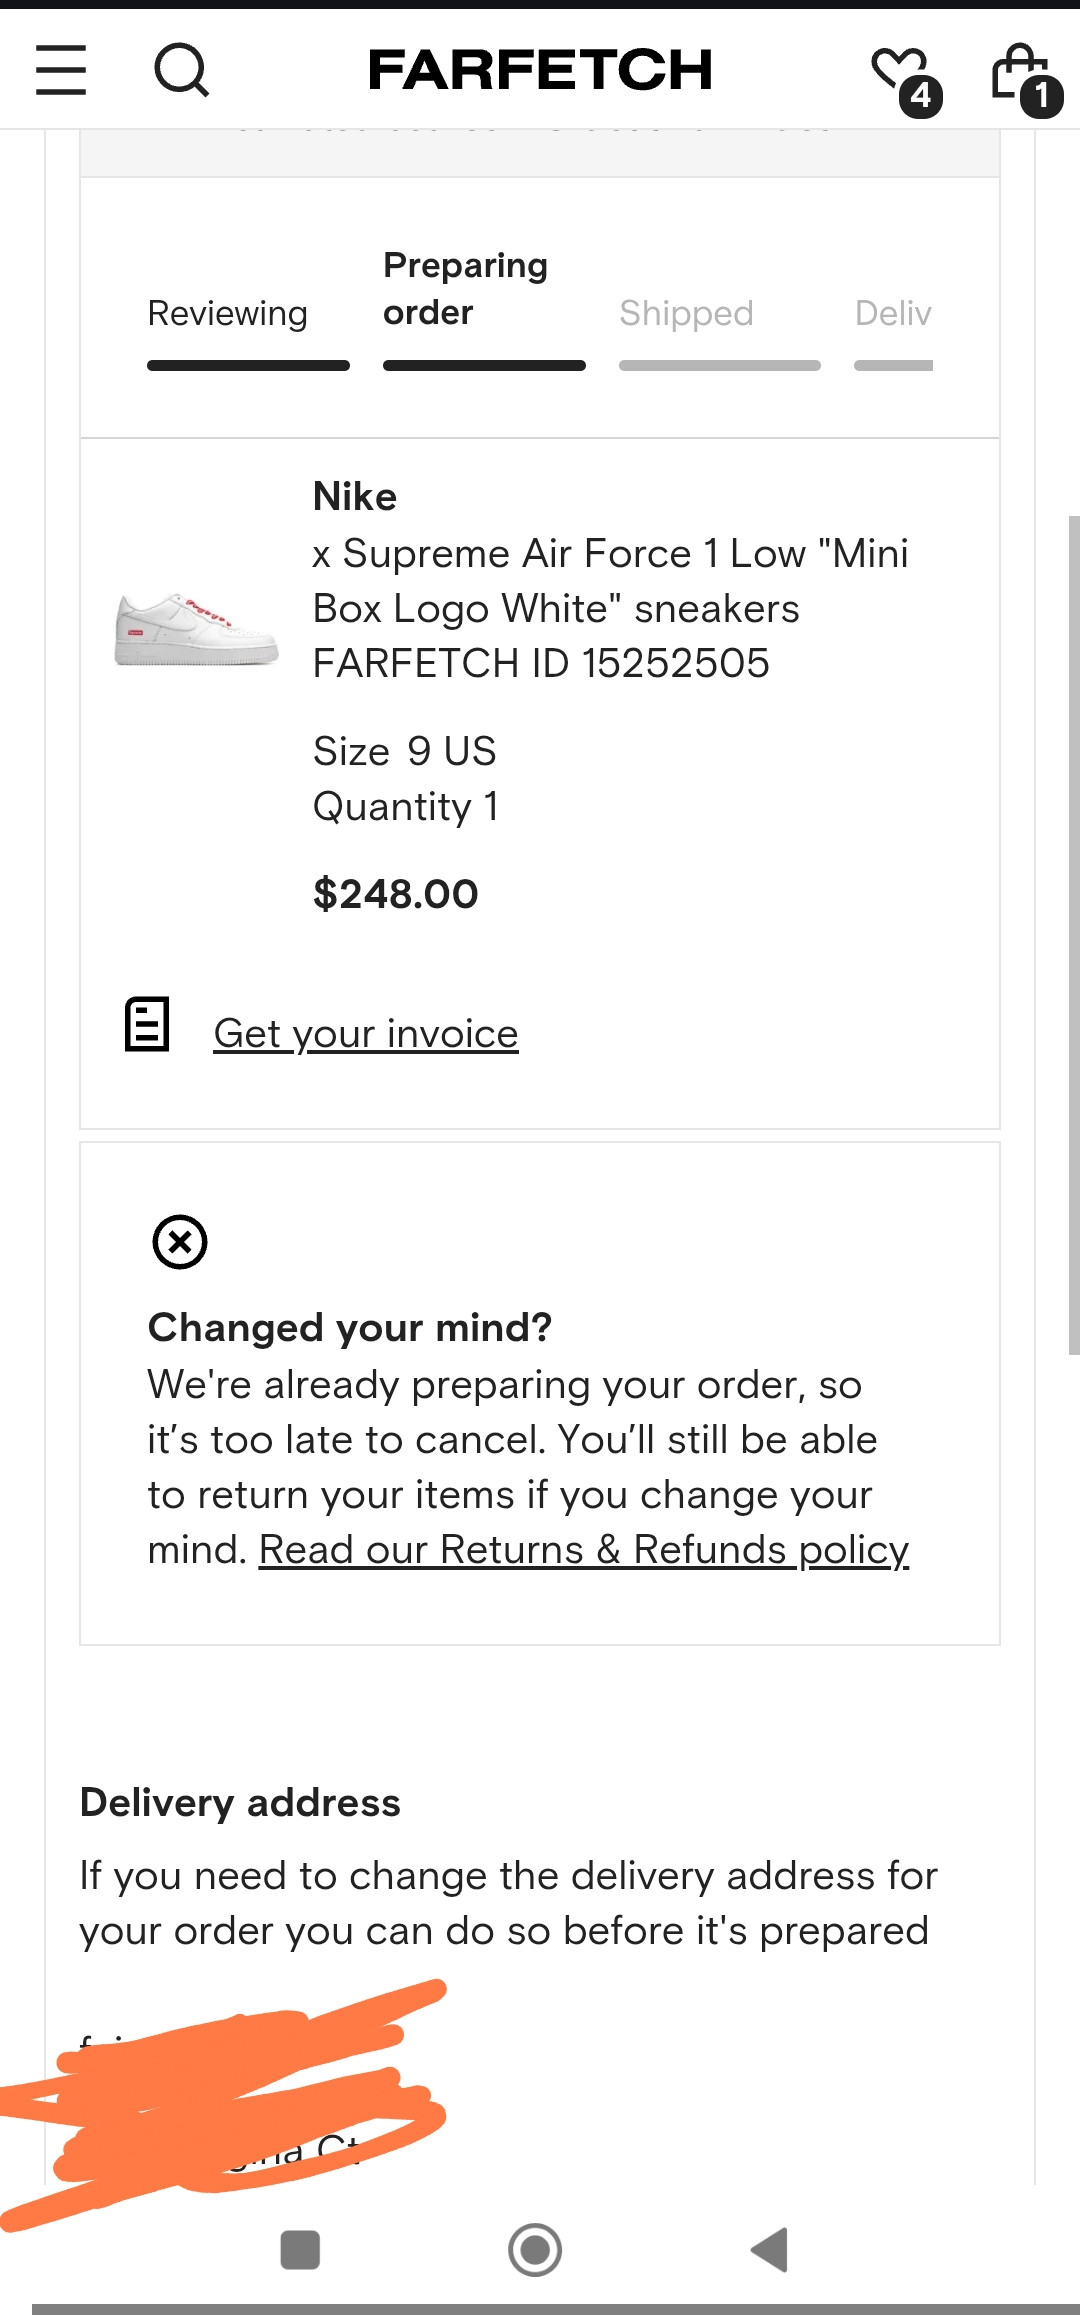Select the Preparing order step
Image resolution: width=1080 pixels, height=2315 pixels.
(x=465, y=289)
